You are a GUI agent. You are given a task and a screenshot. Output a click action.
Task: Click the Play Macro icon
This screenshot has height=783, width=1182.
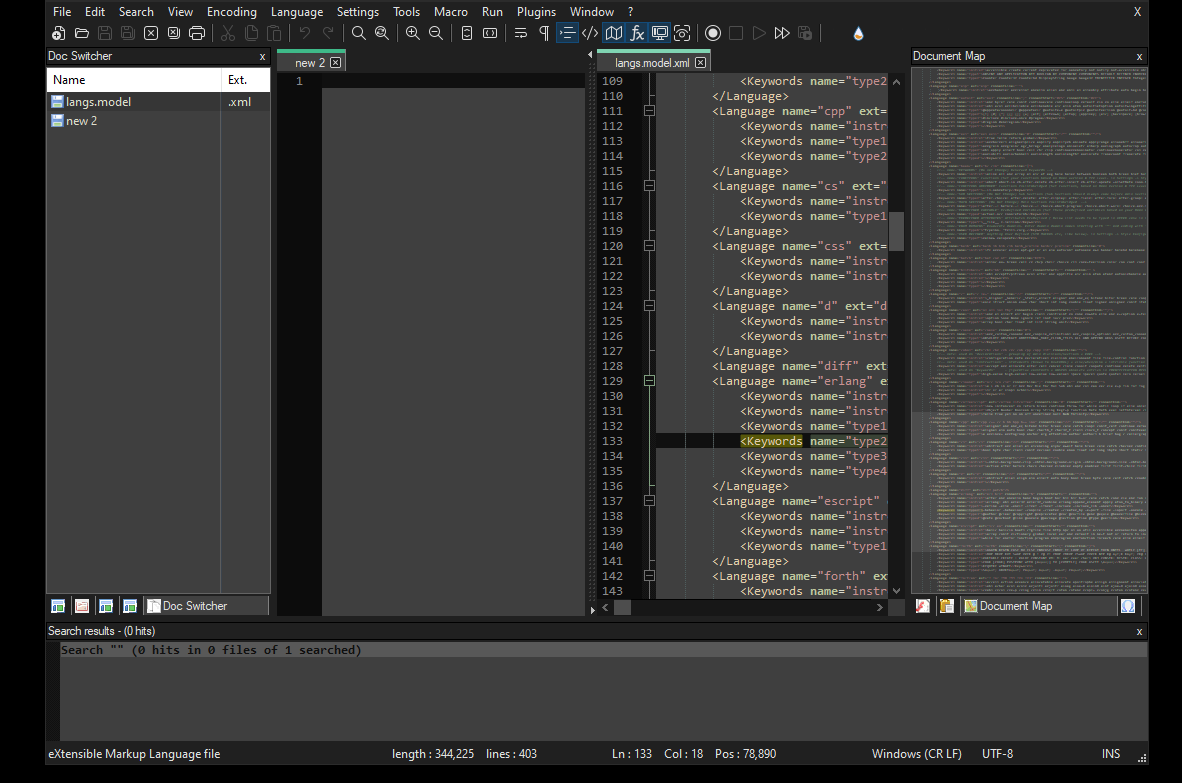758,33
